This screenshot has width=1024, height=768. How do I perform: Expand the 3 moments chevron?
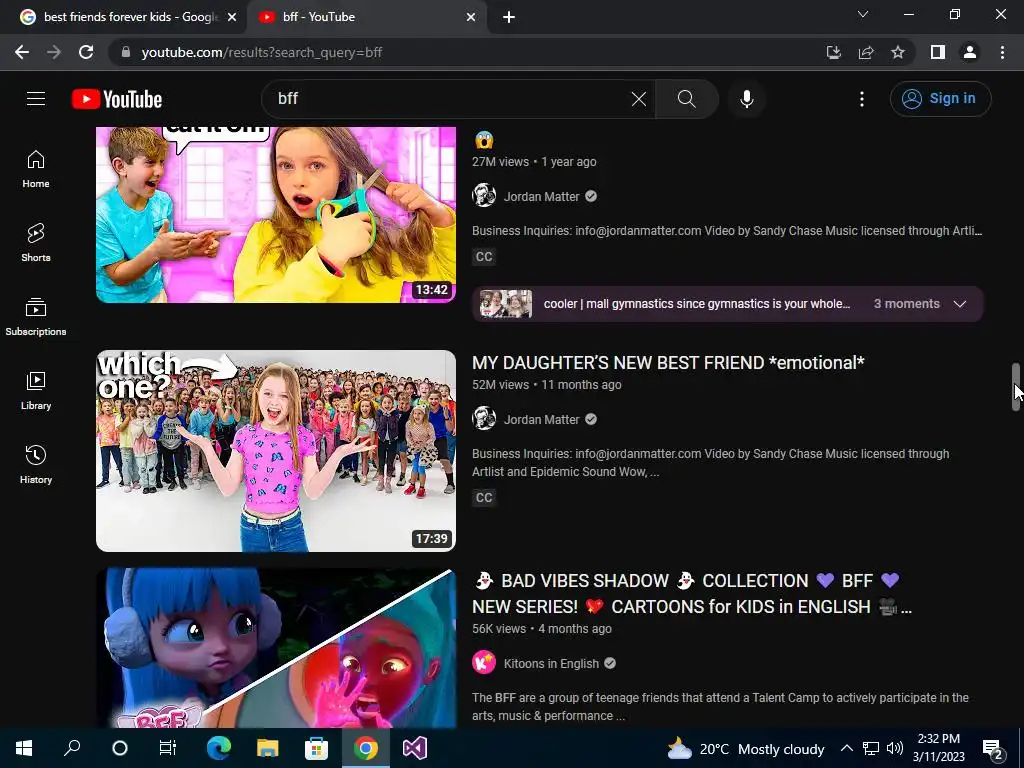click(960, 304)
